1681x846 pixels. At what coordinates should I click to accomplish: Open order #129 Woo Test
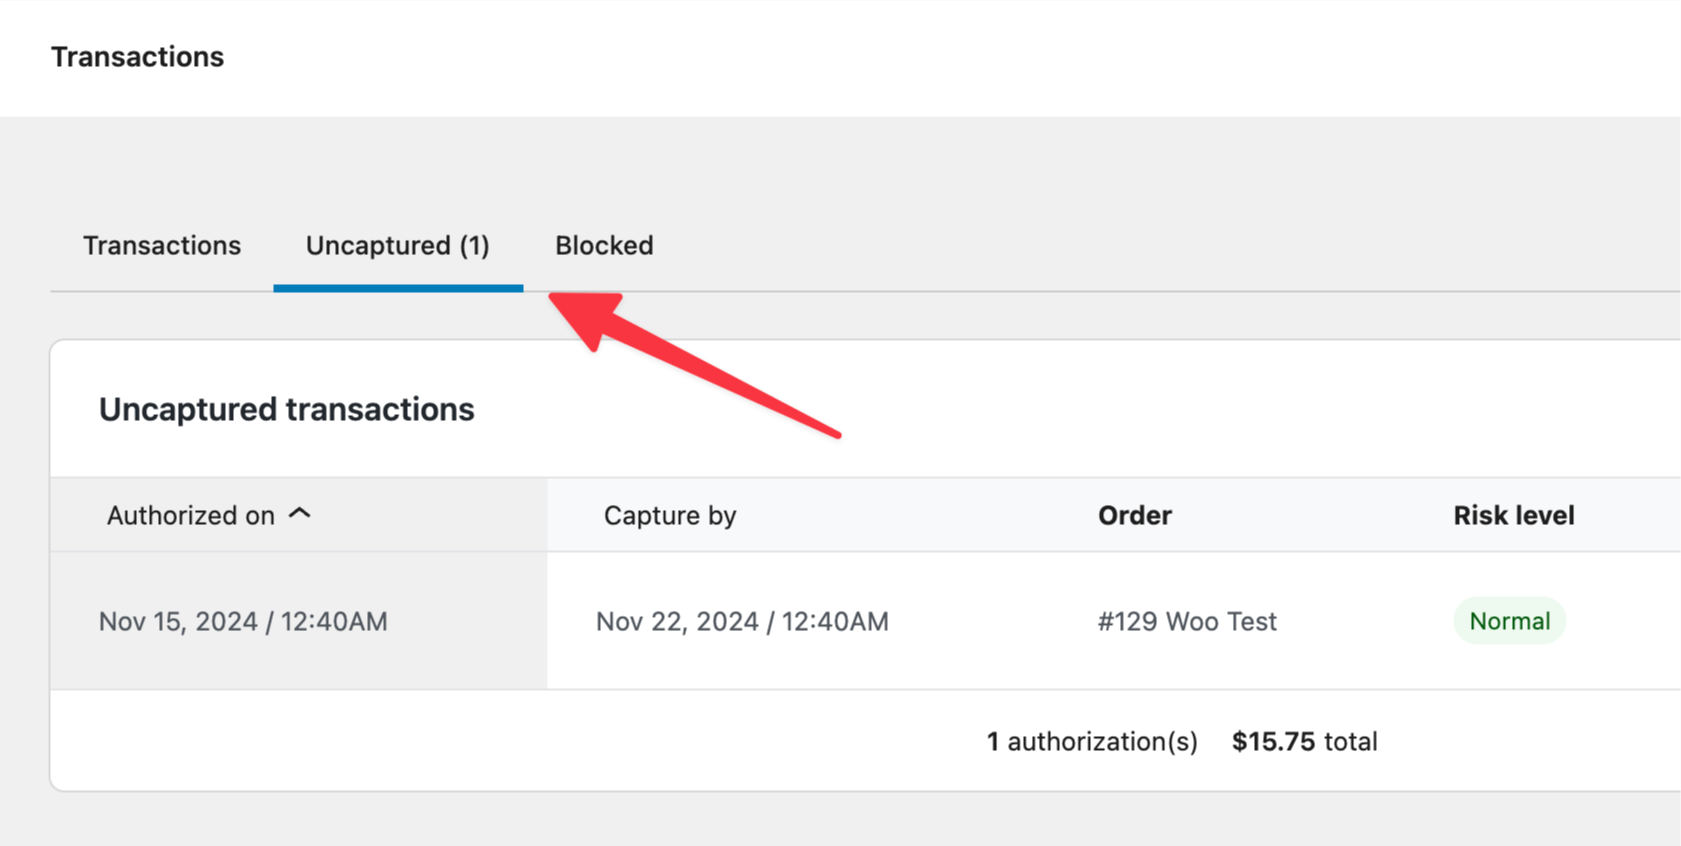pos(1186,621)
